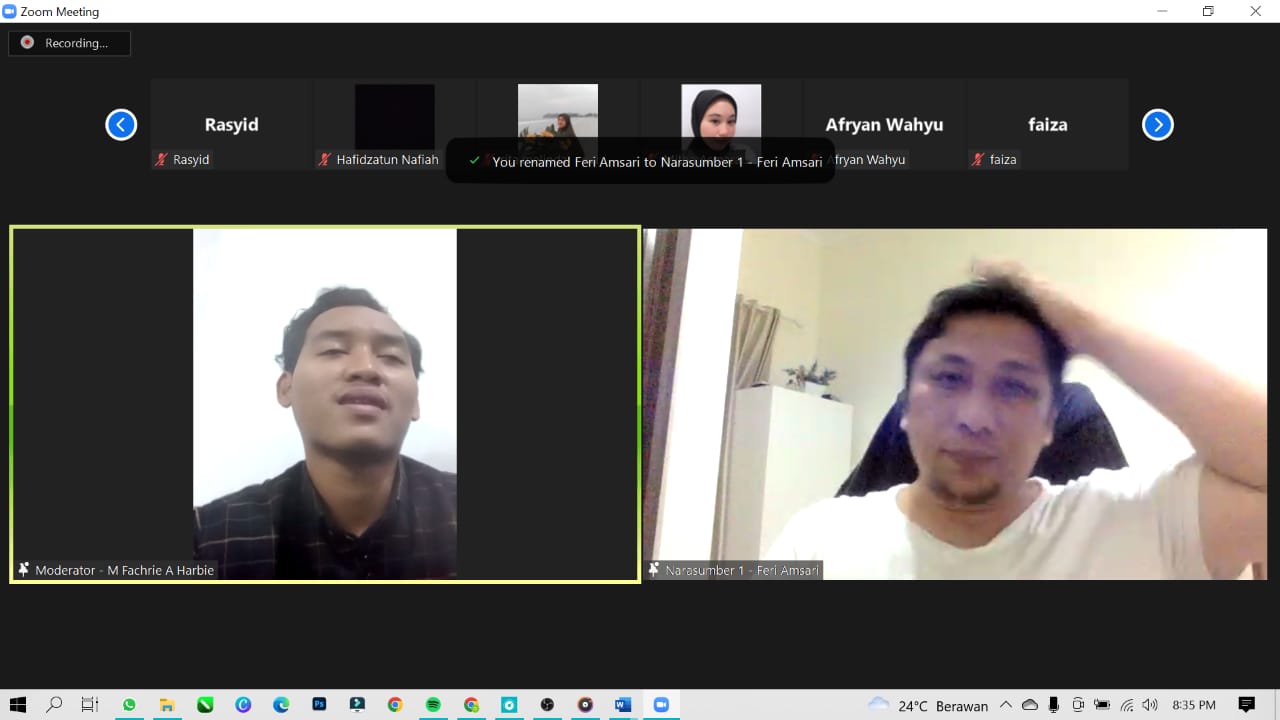Click the pin icon on the Narasumber 1 label

tap(654, 570)
